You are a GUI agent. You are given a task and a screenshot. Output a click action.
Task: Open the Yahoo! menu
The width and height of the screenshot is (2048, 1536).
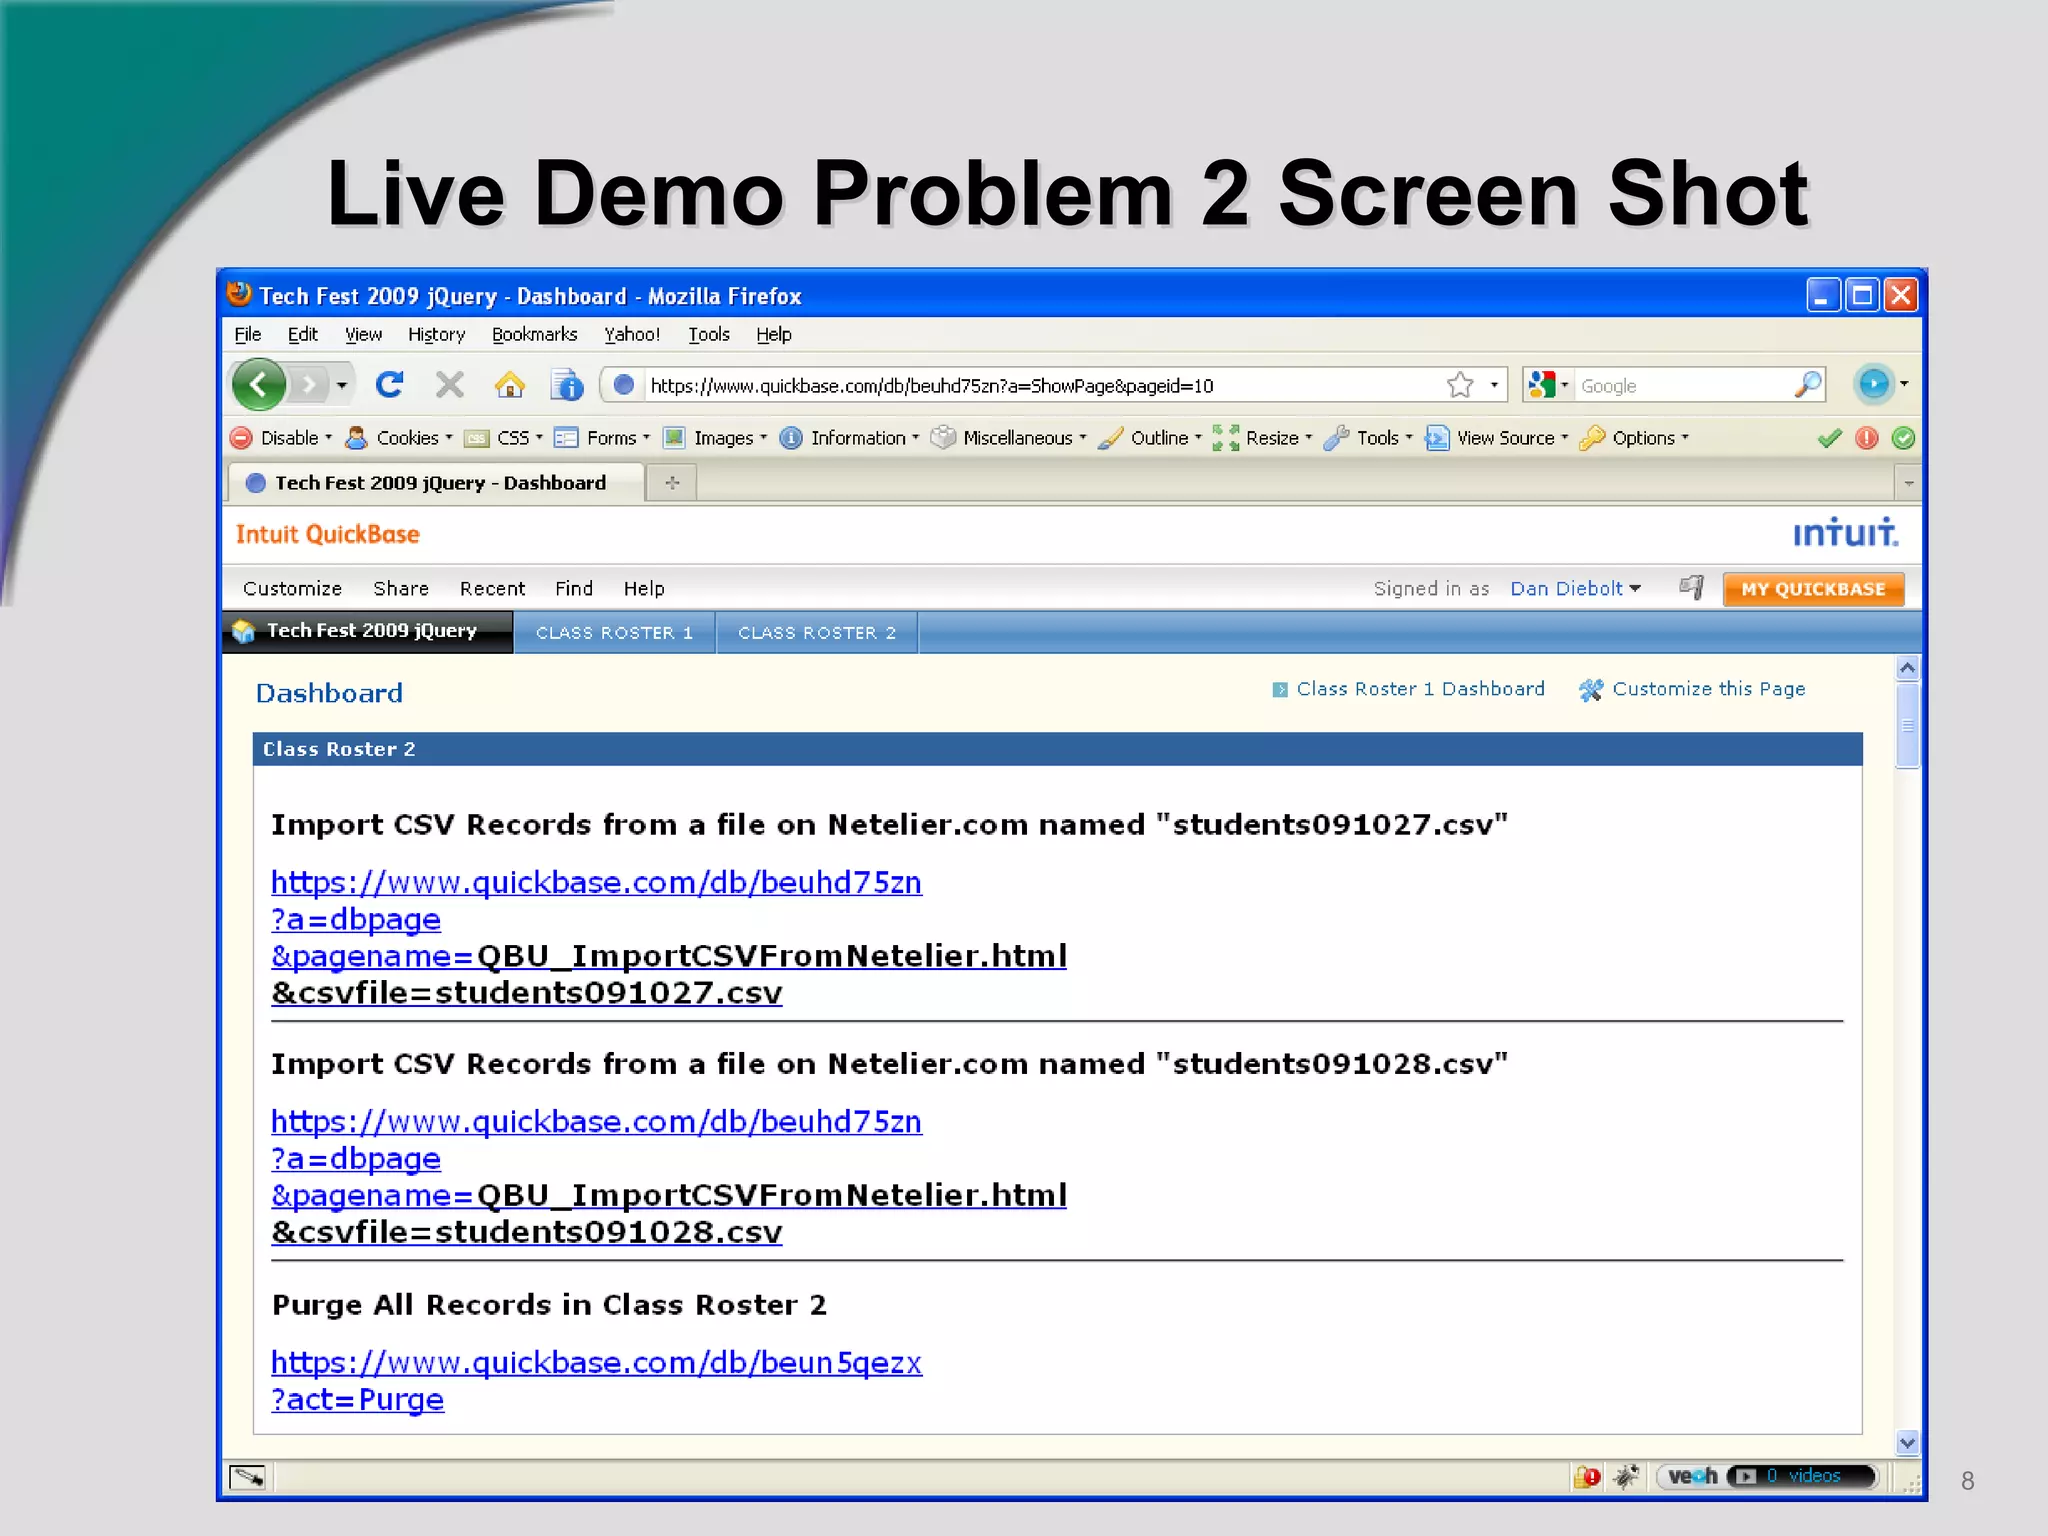(631, 334)
